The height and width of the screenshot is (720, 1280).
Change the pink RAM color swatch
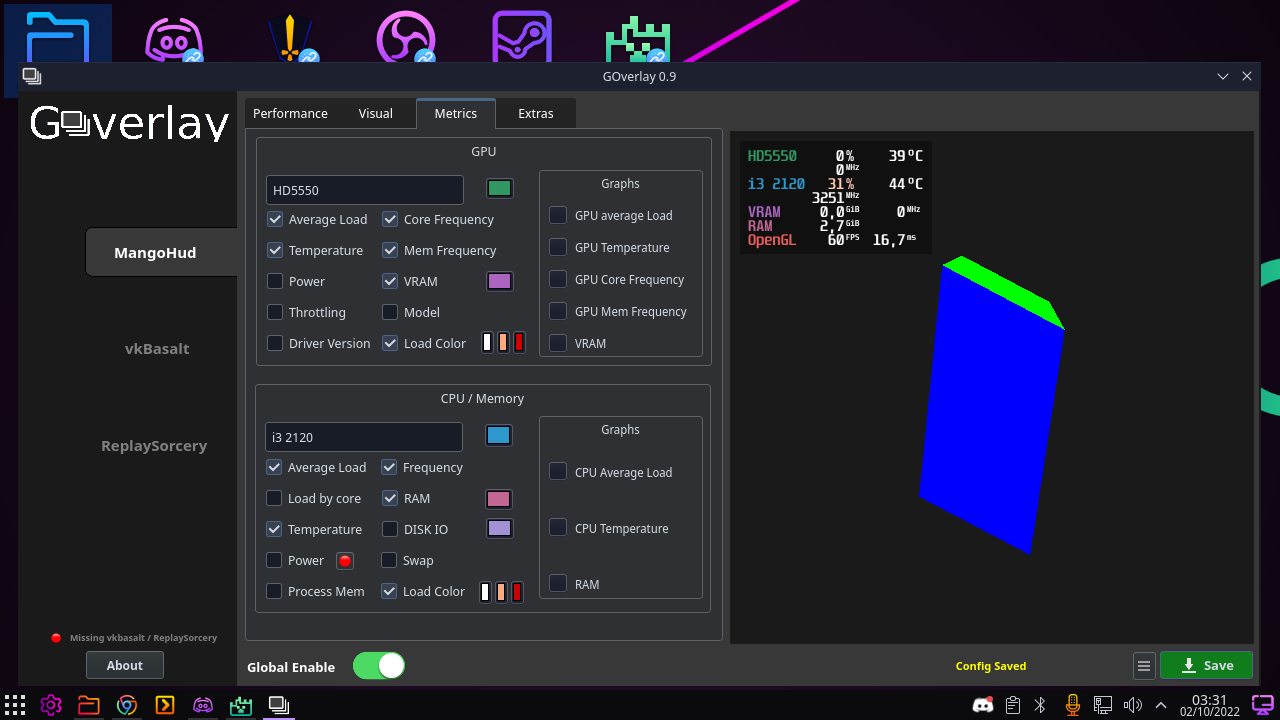pos(499,498)
